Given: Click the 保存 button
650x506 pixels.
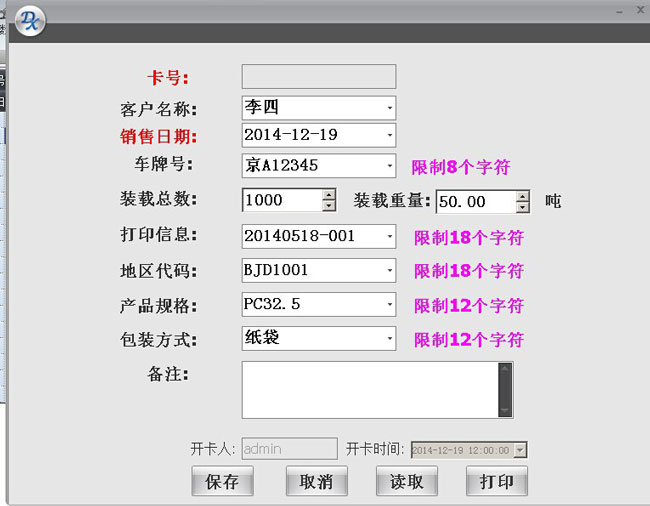Looking at the screenshot, I should 222,481.
